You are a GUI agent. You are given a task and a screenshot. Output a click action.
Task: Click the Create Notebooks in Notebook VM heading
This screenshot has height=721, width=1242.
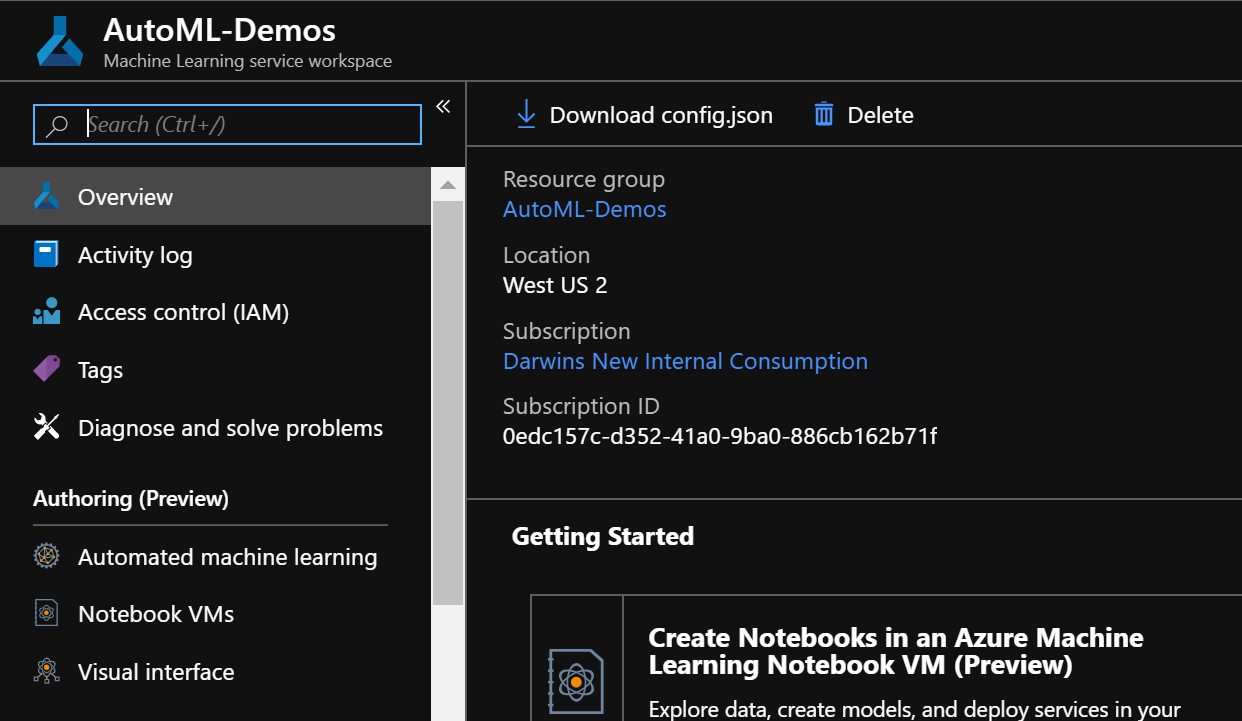(x=896, y=651)
